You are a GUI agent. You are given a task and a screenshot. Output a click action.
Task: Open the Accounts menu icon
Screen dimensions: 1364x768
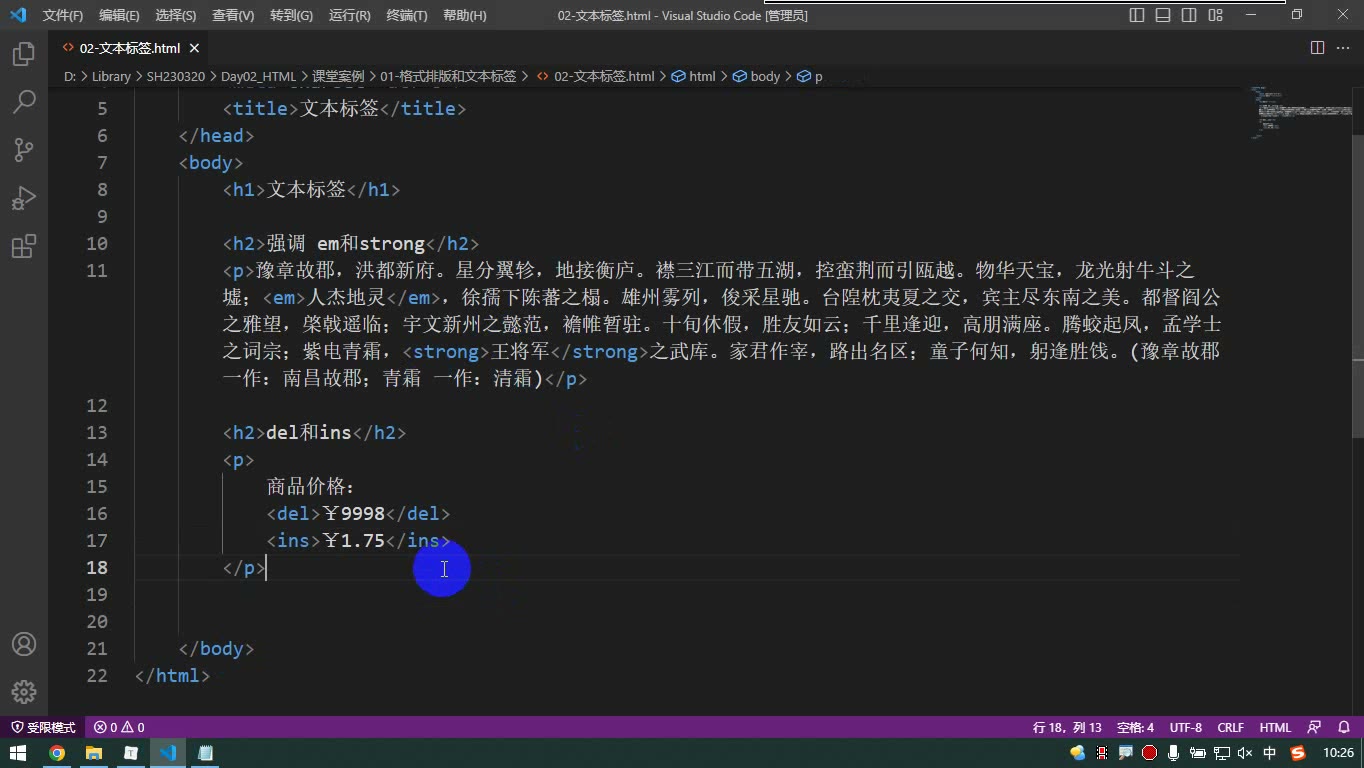pyautogui.click(x=24, y=644)
